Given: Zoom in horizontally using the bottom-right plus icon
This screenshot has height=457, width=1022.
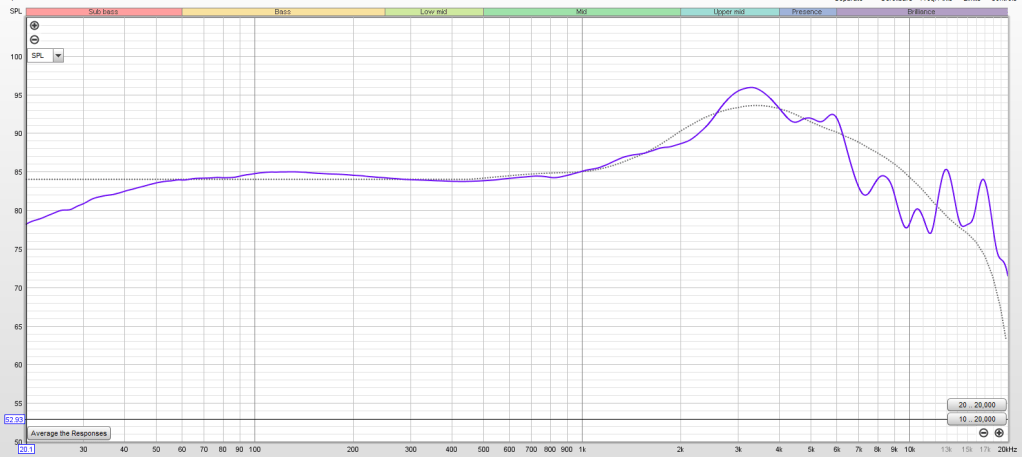Looking at the screenshot, I should [999, 433].
